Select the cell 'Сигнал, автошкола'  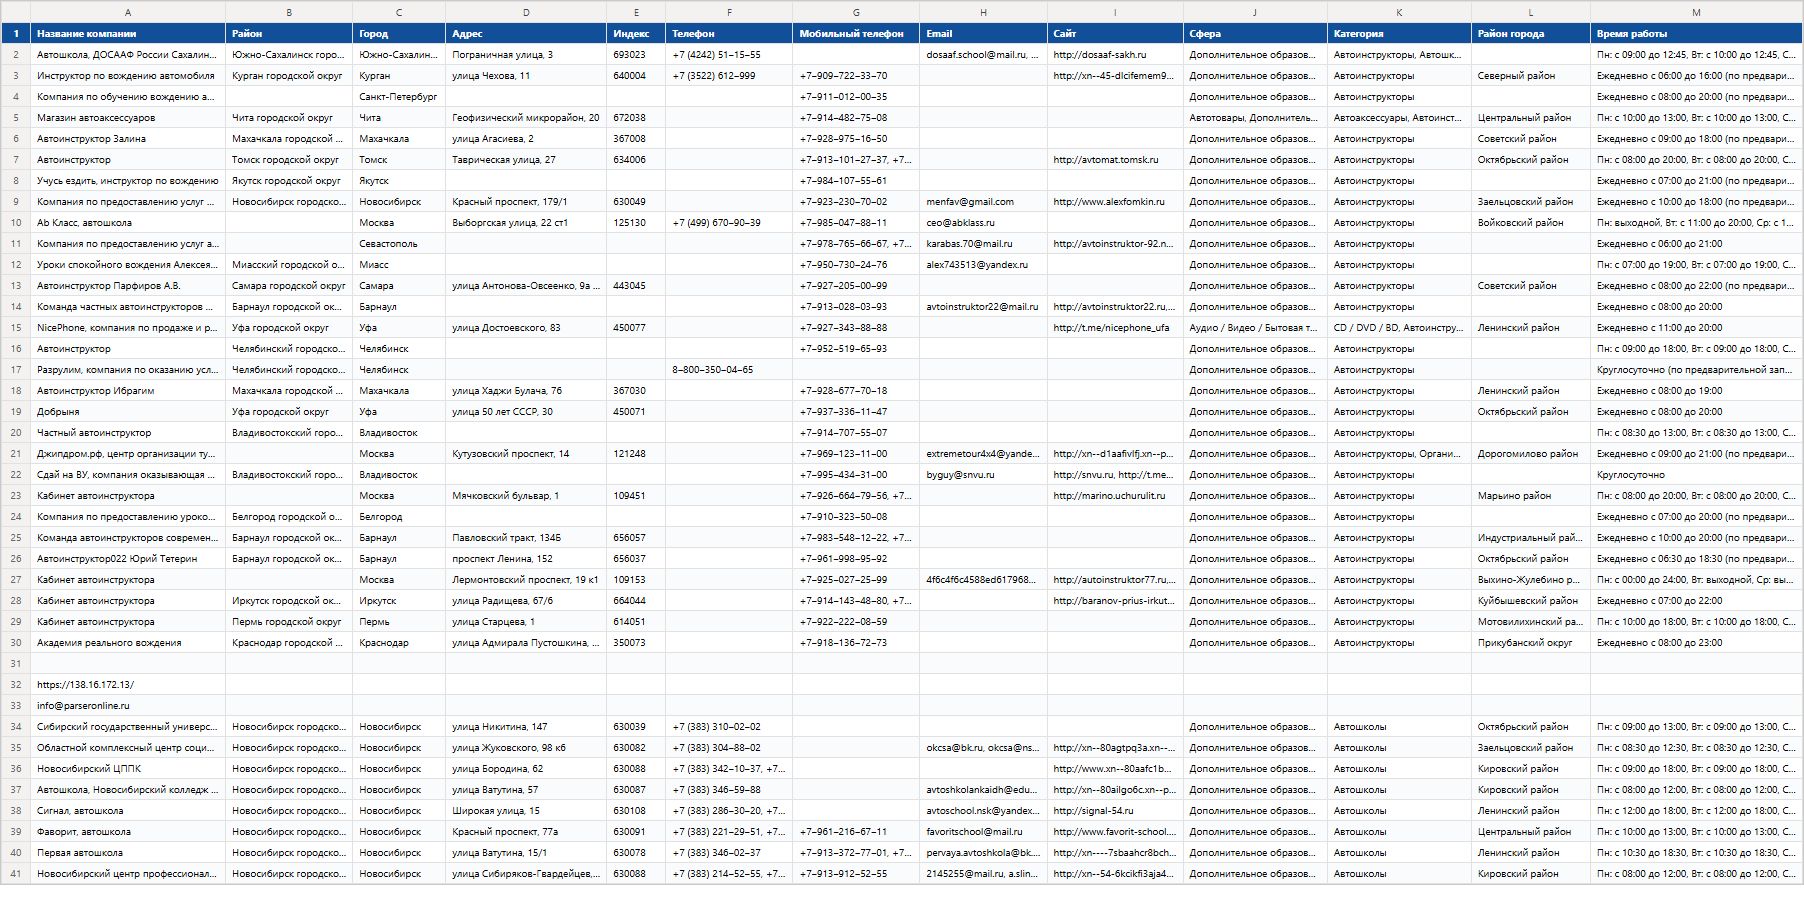pos(128,811)
